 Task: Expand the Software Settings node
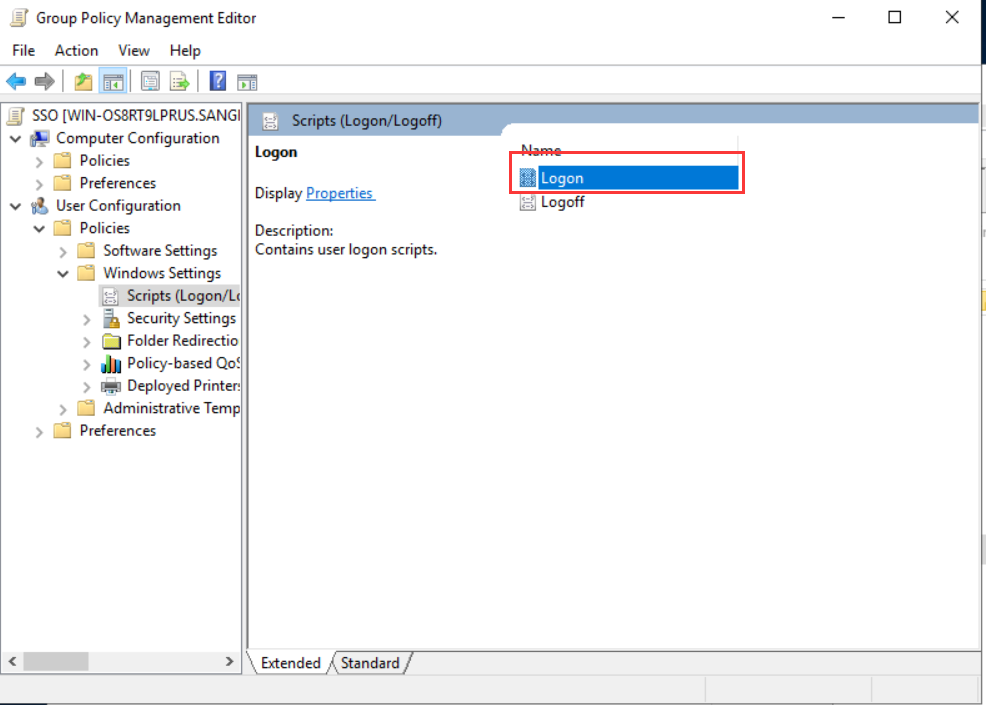(63, 251)
